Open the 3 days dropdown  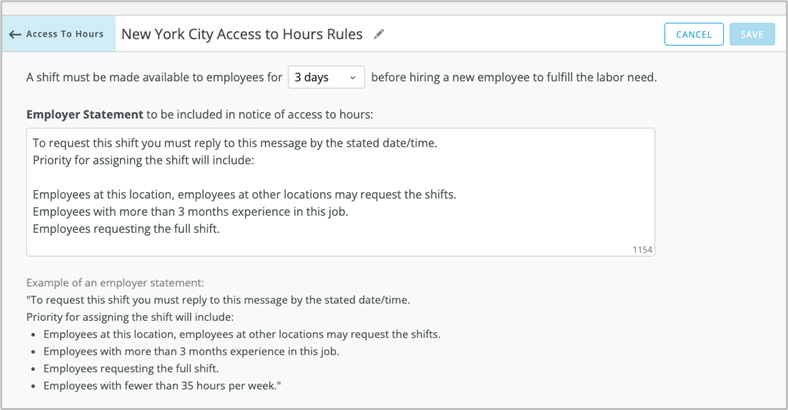point(326,78)
